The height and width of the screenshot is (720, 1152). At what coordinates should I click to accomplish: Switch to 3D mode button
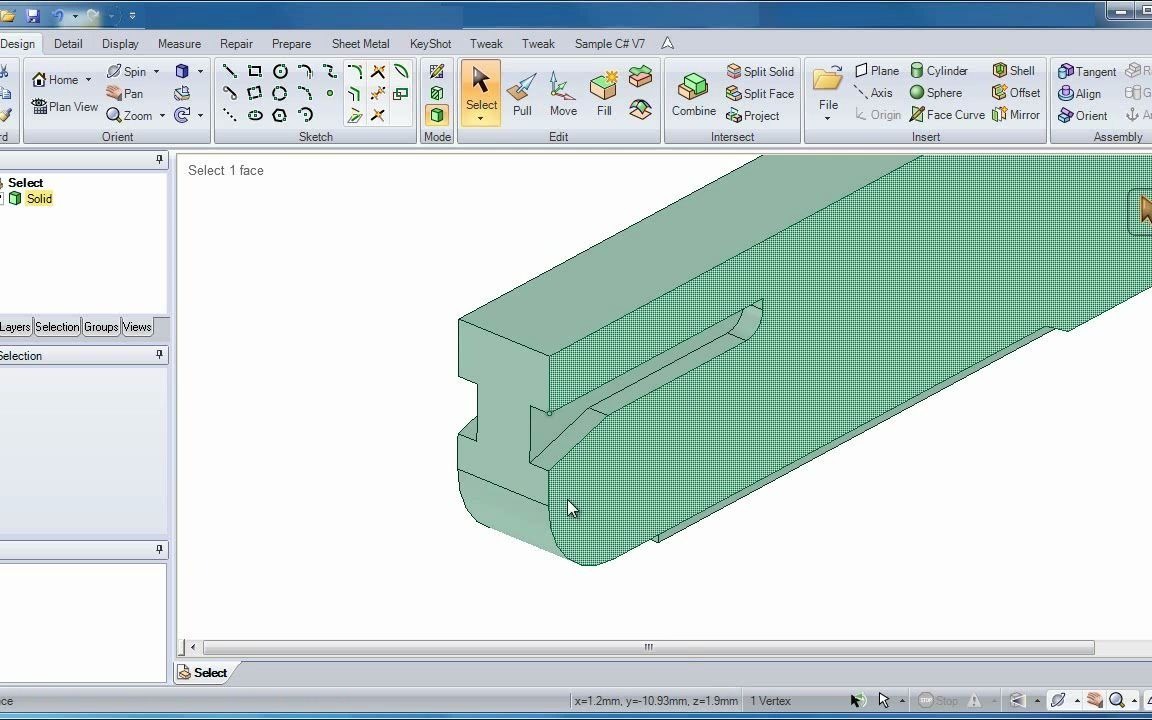(x=437, y=115)
